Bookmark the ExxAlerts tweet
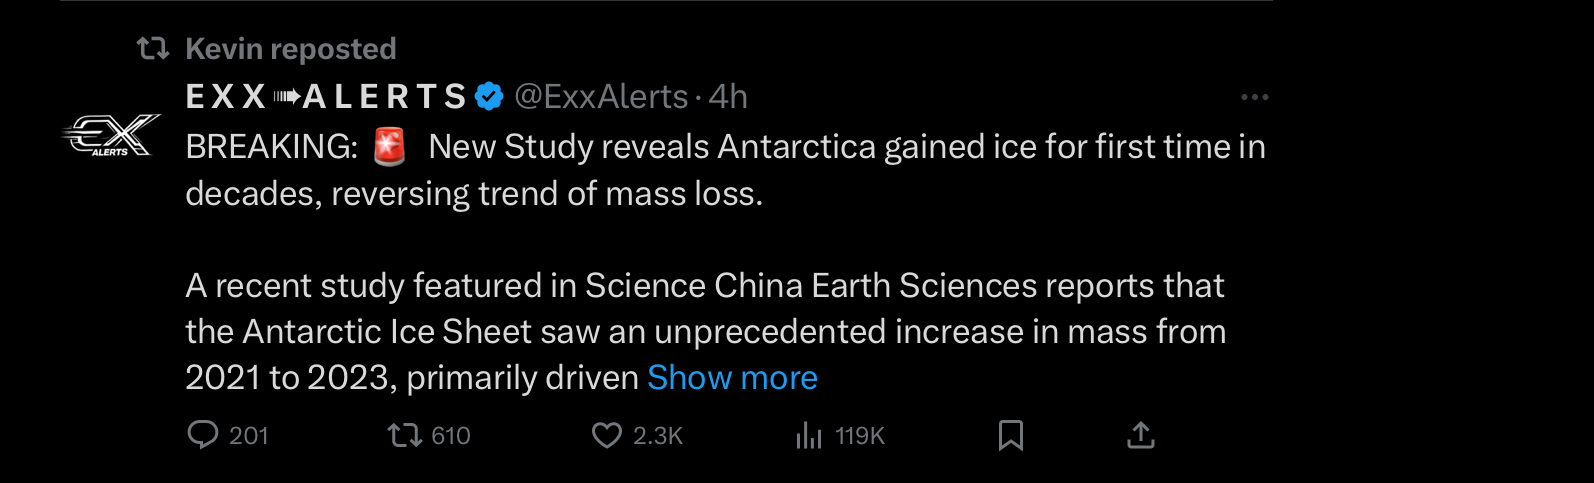 pyautogui.click(x=1011, y=435)
